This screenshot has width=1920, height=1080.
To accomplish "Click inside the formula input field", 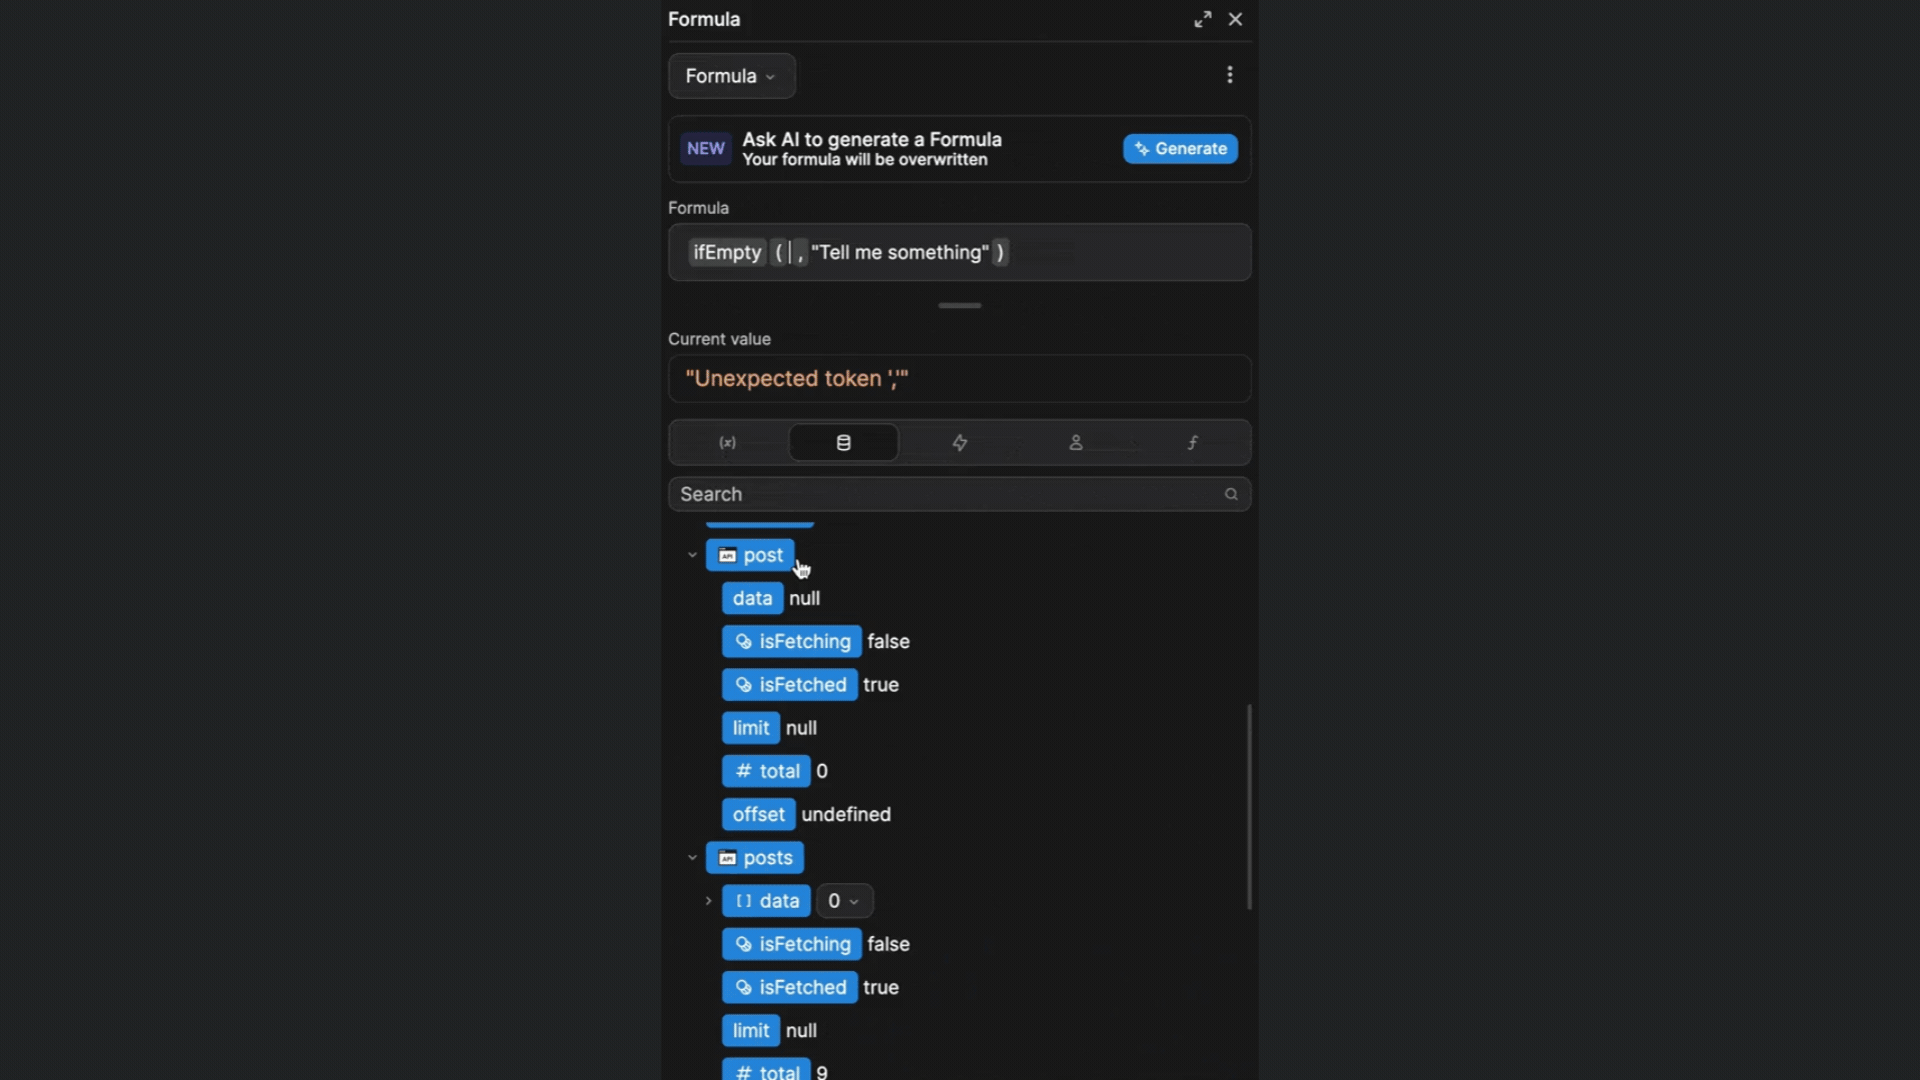I will (957, 252).
